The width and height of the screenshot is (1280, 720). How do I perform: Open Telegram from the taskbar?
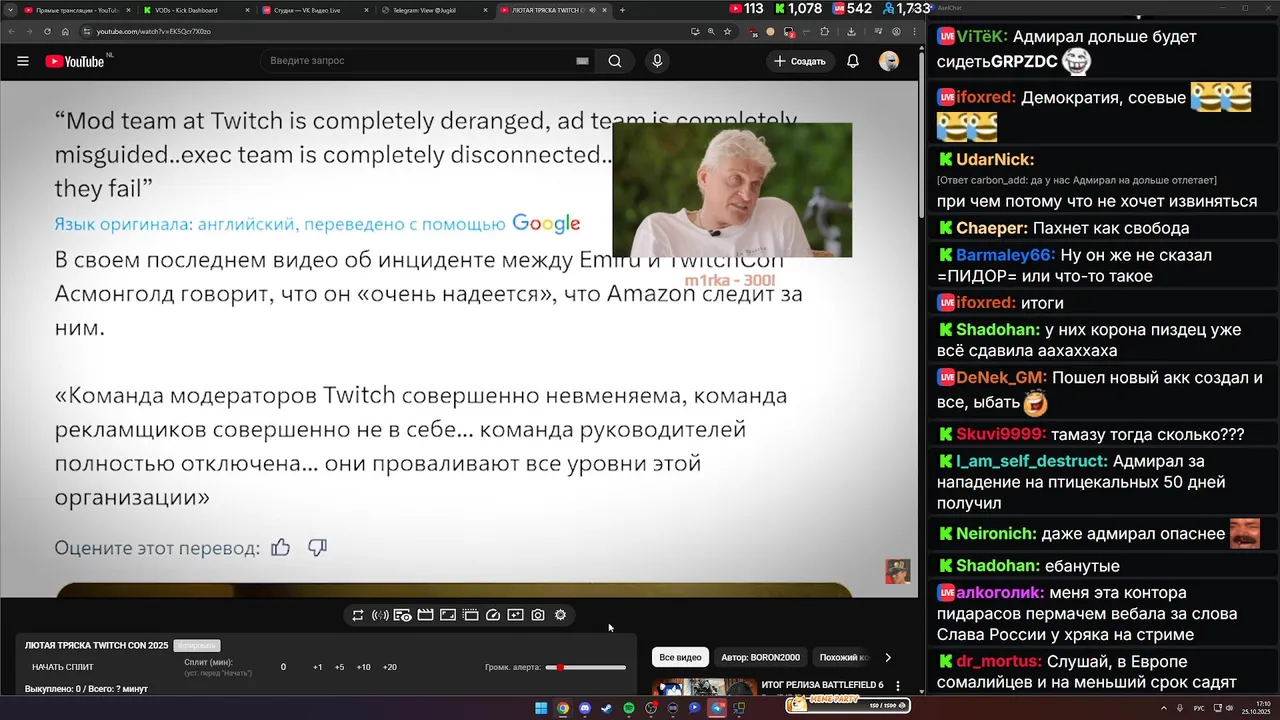point(717,708)
